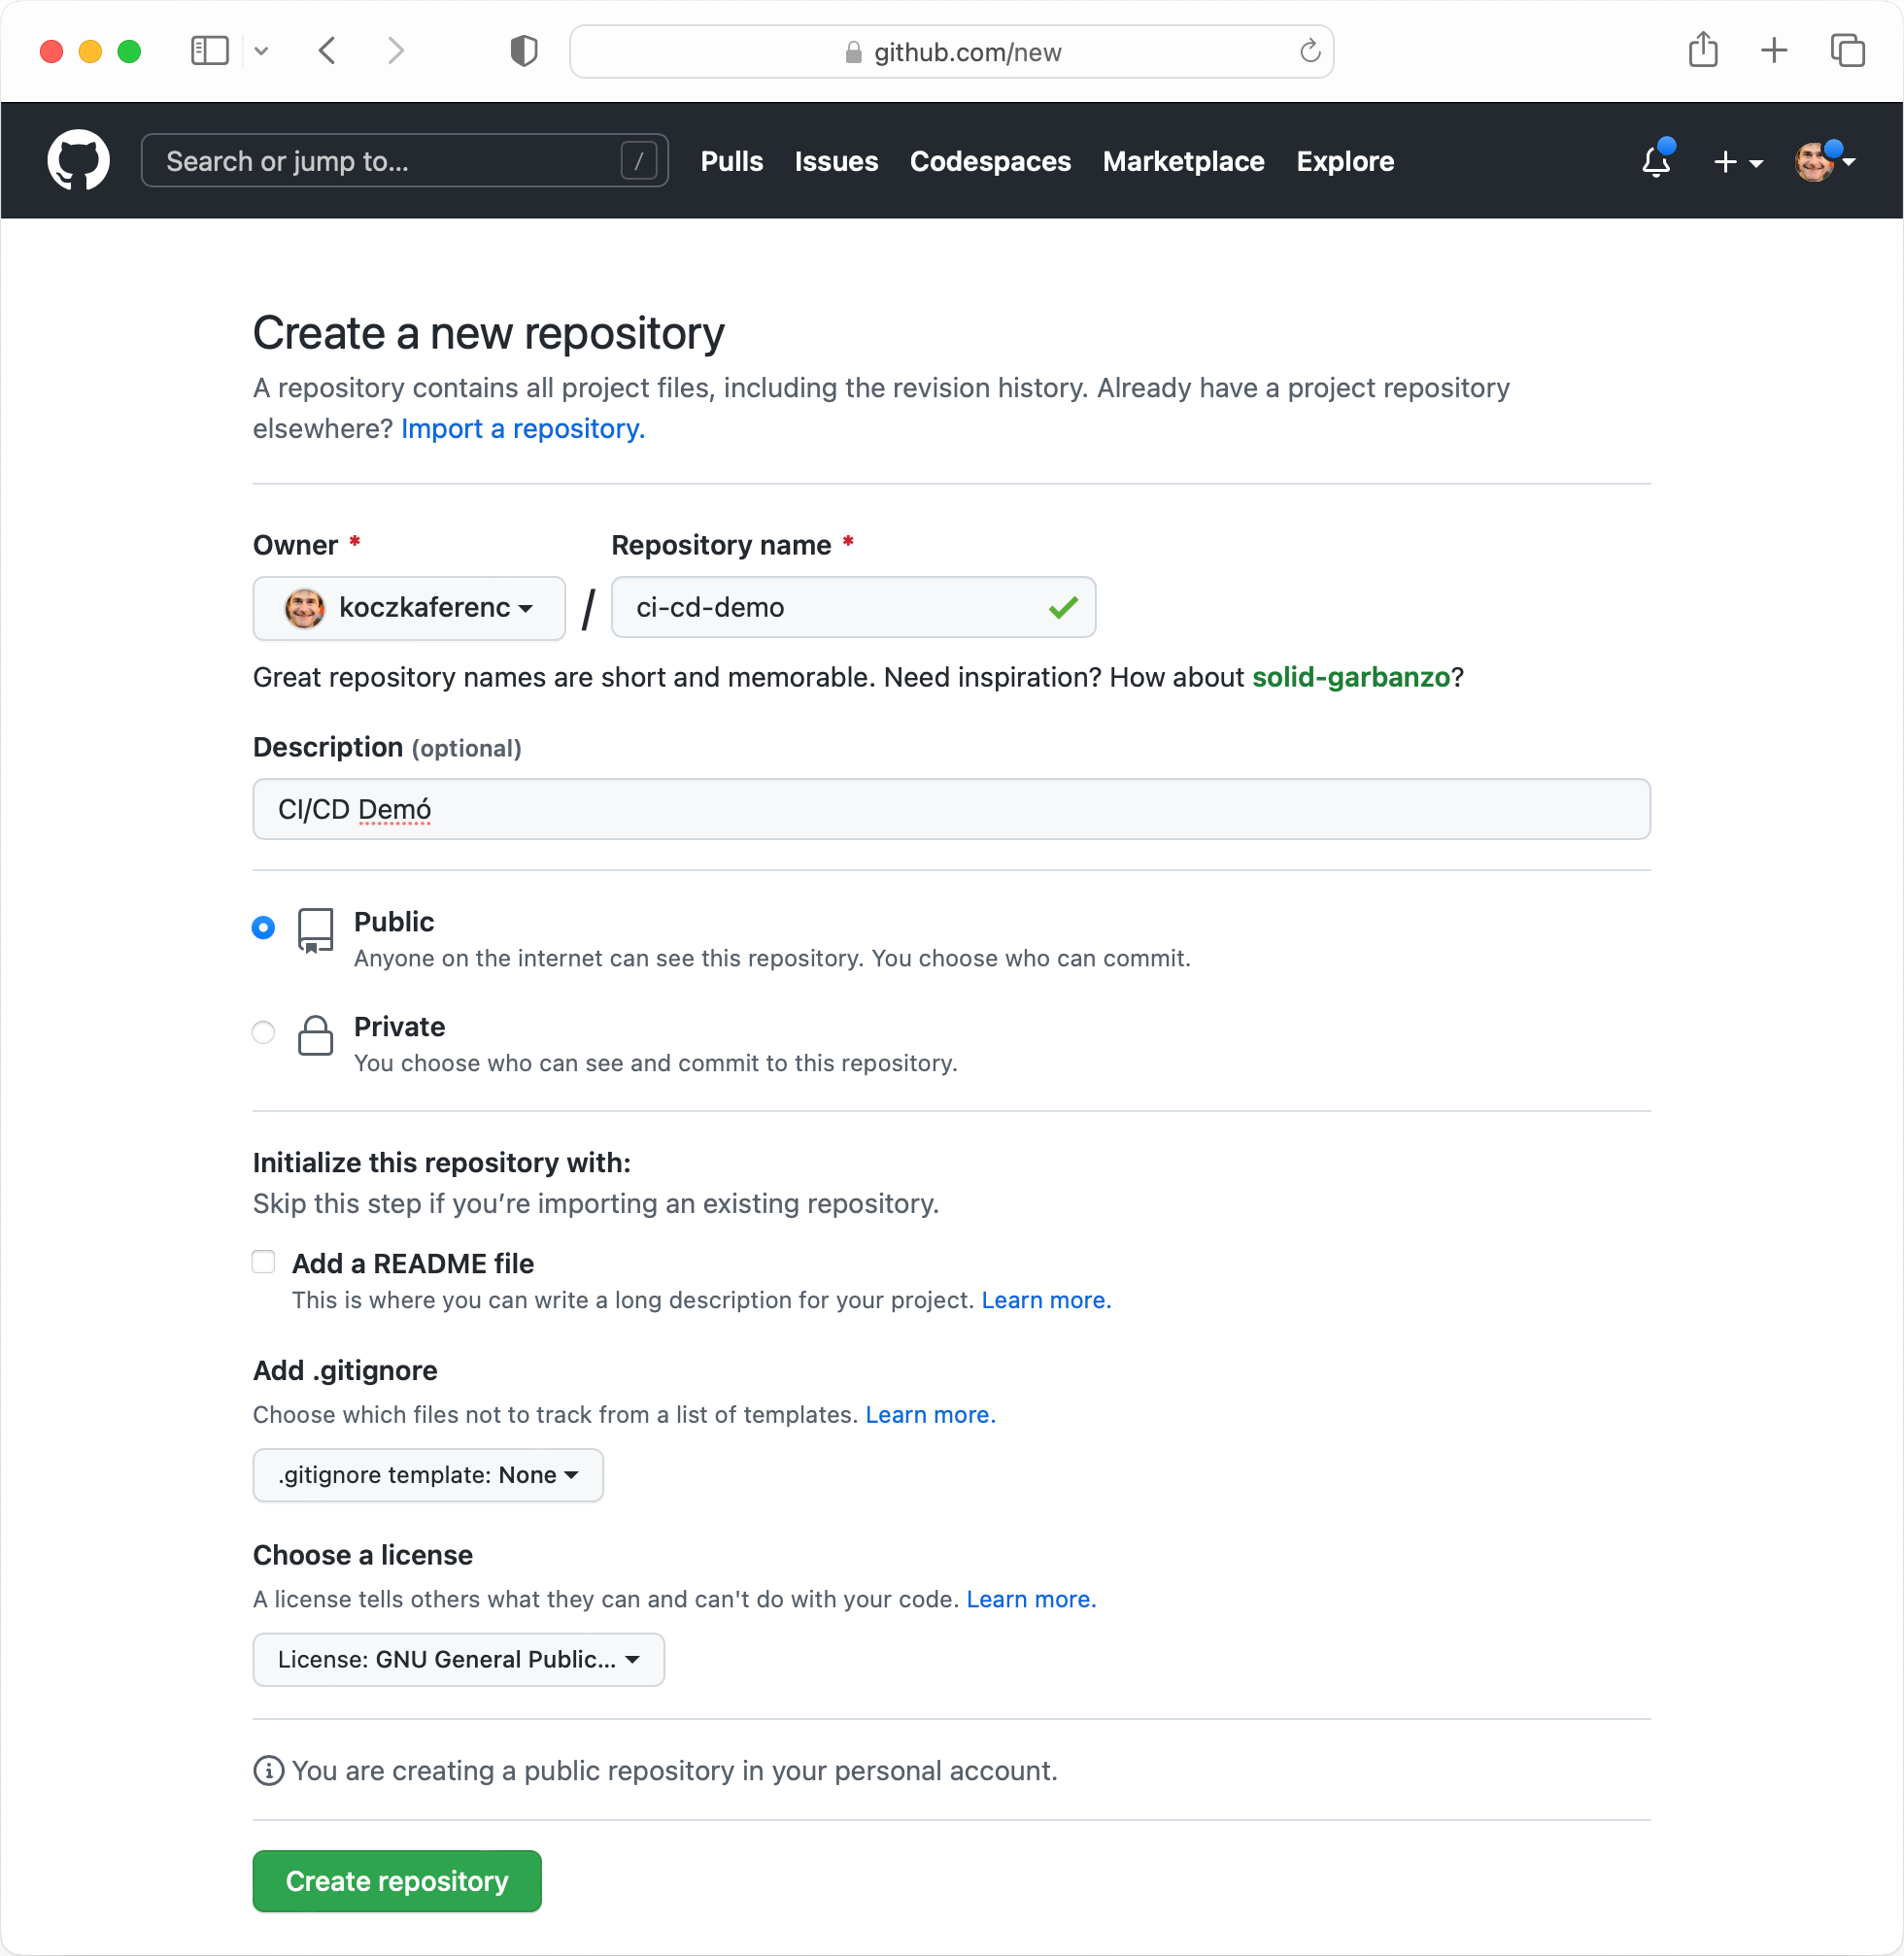Open the plus create-new menu
Screen dimensions: 1904x1956
tap(1738, 162)
